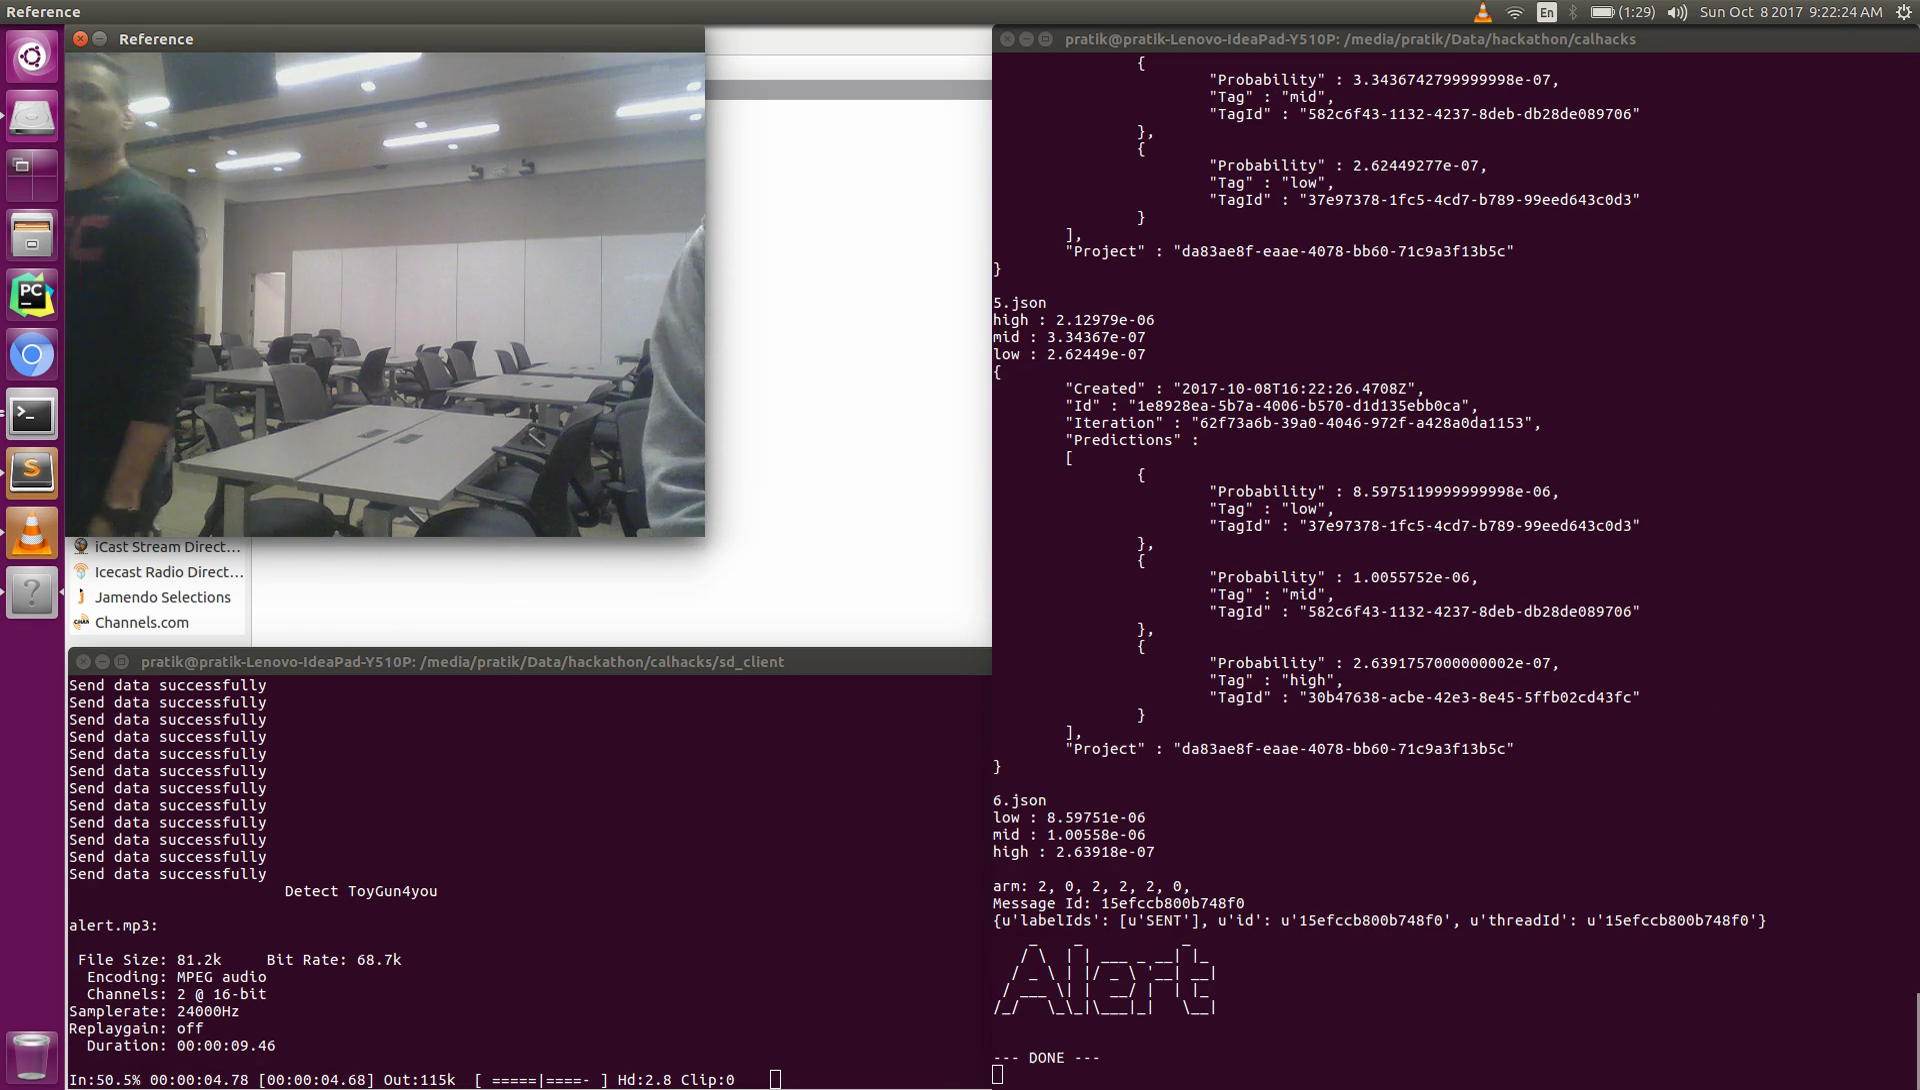The image size is (1920, 1090).
Task: Open VLC media player dock icon
Action: coord(32,533)
